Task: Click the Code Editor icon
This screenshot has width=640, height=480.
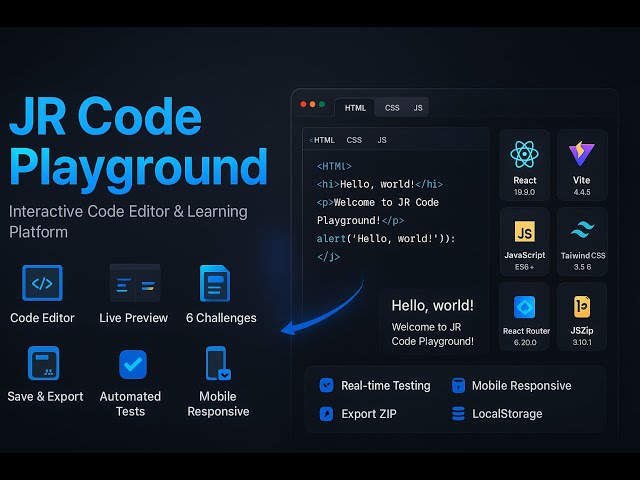Action: [42, 283]
